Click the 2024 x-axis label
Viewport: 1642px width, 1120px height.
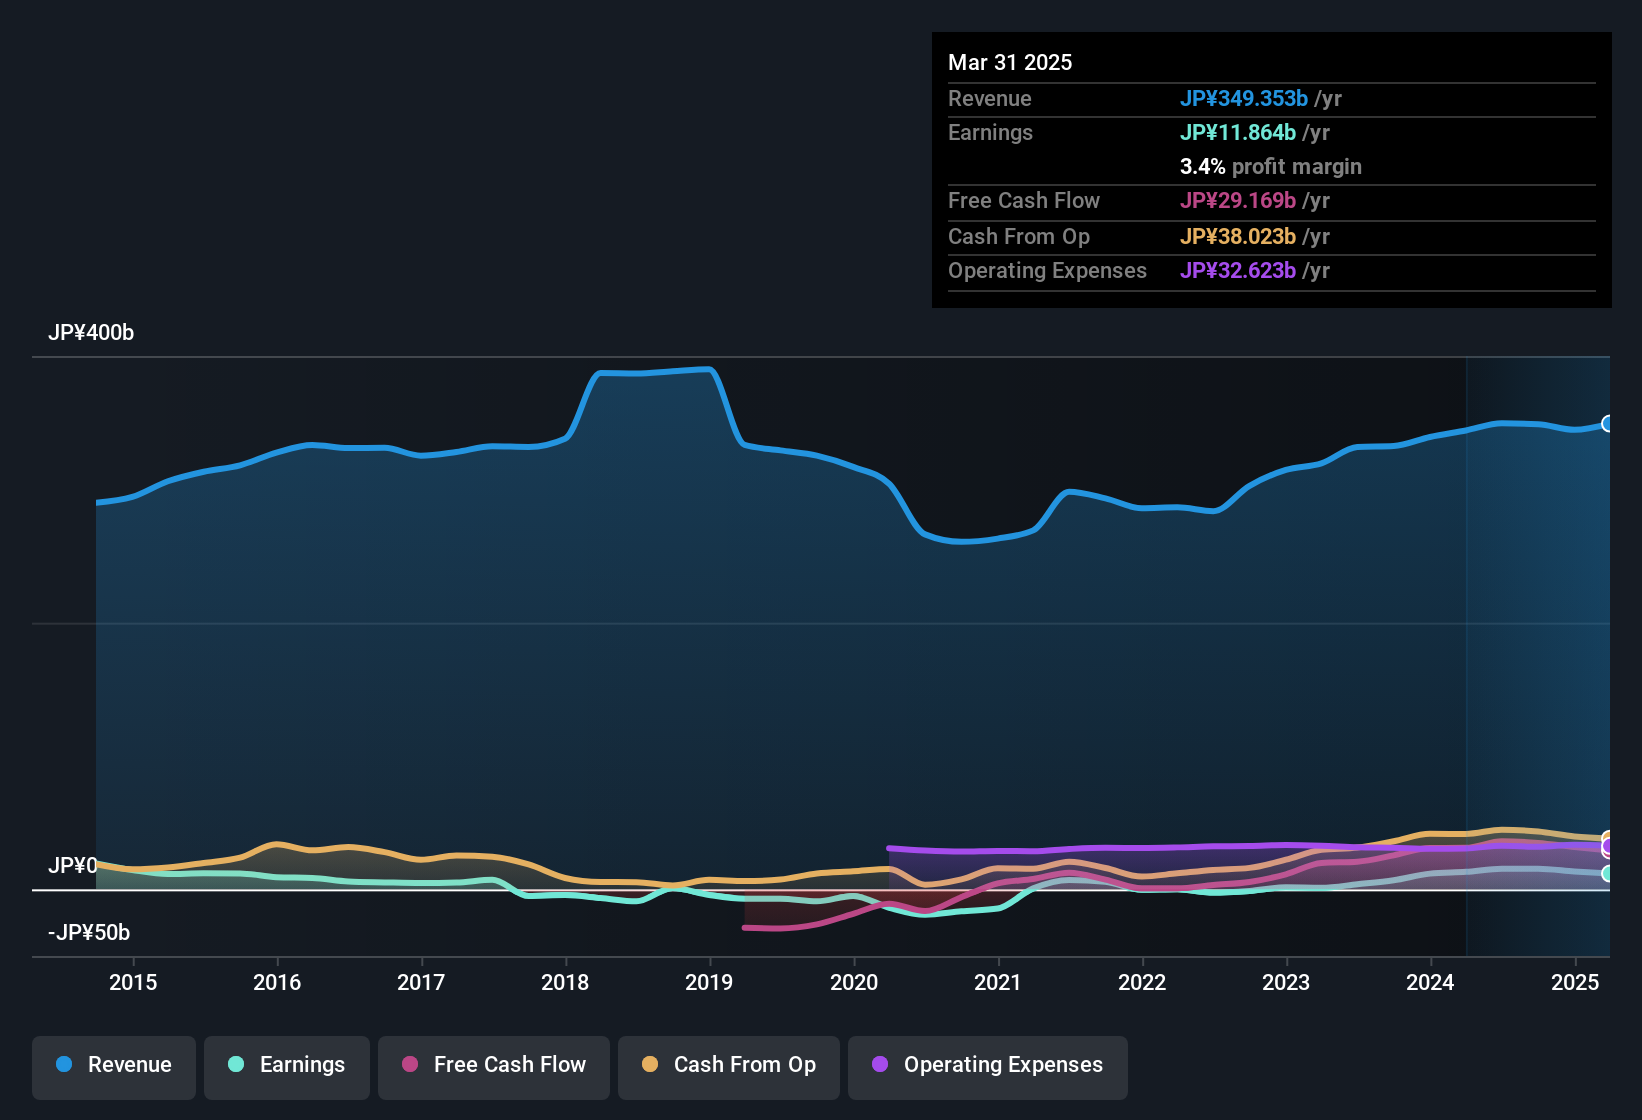coord(1430,982)
